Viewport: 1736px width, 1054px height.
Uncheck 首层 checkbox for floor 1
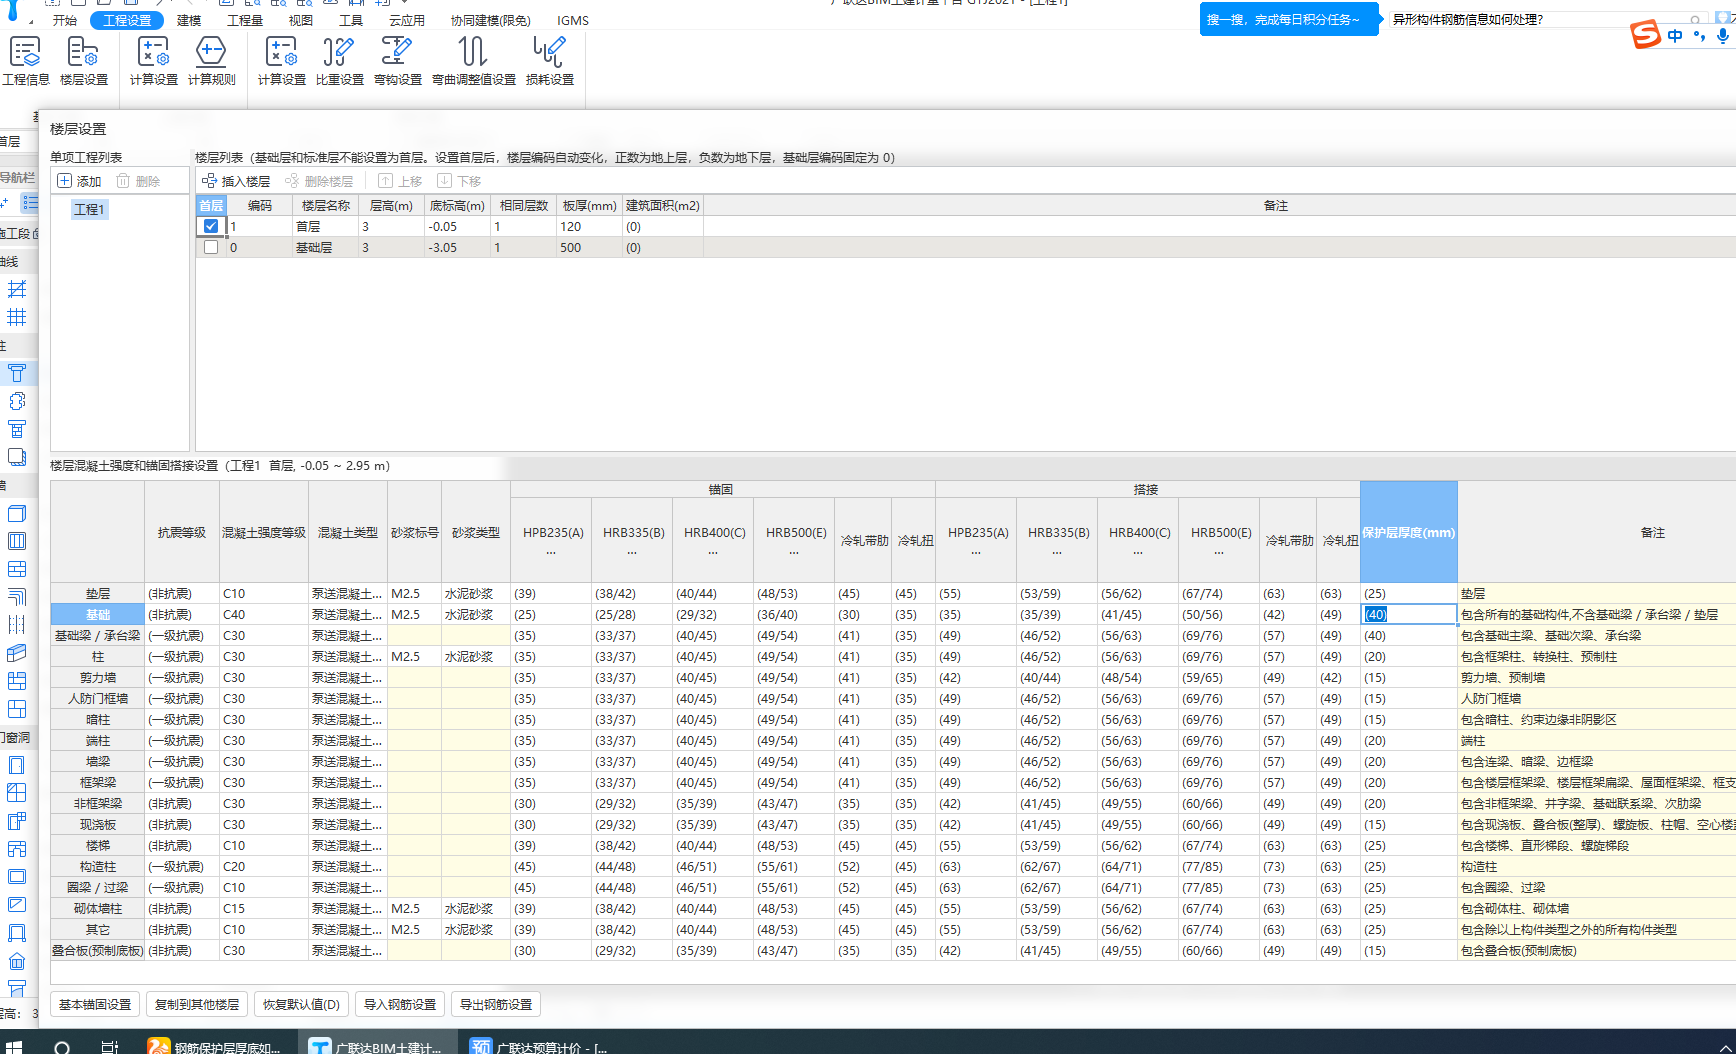tap(211, 226)
